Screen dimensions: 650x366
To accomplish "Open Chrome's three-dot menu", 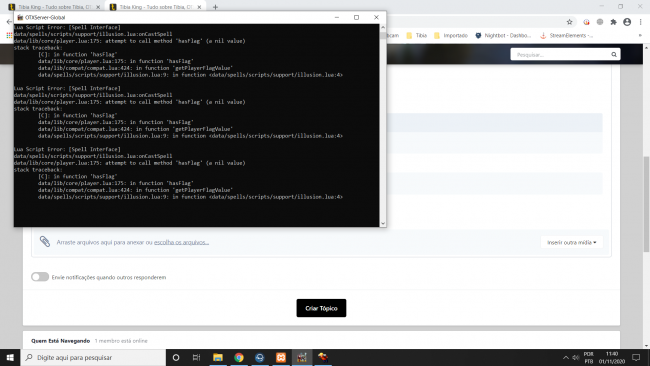I will tap(640, 22).
